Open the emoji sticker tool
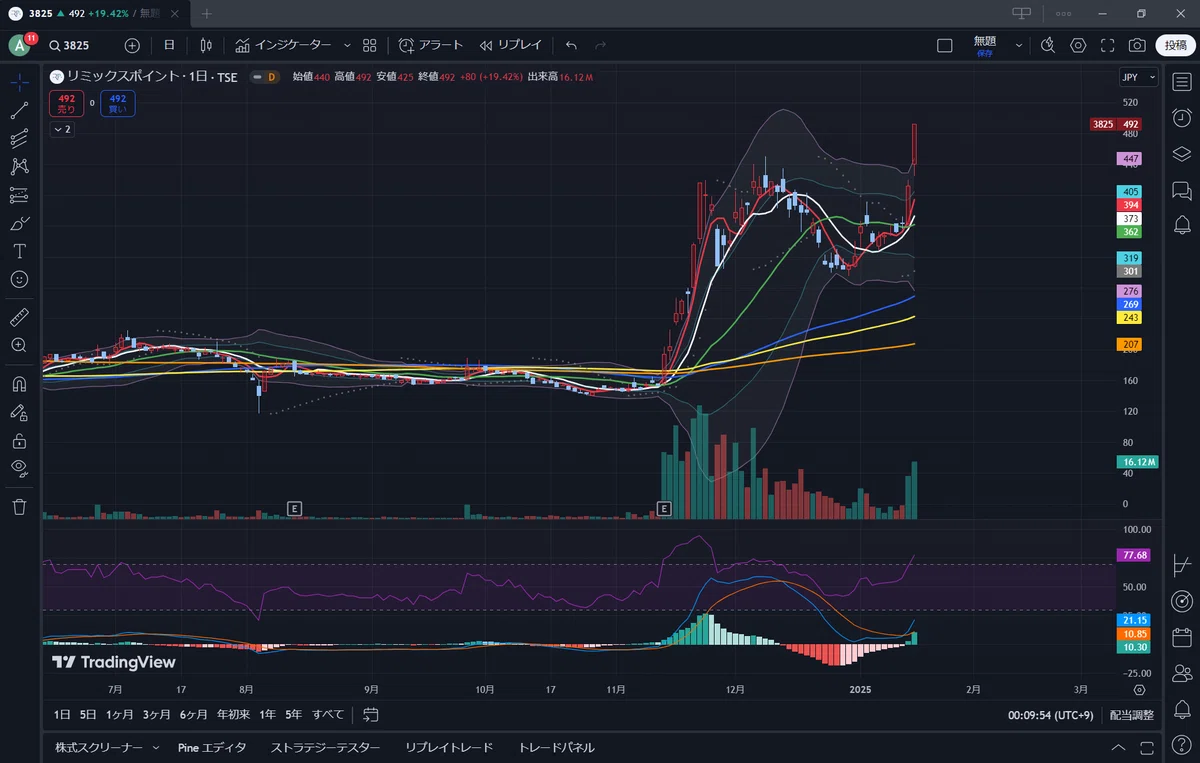 pos(19,279)
